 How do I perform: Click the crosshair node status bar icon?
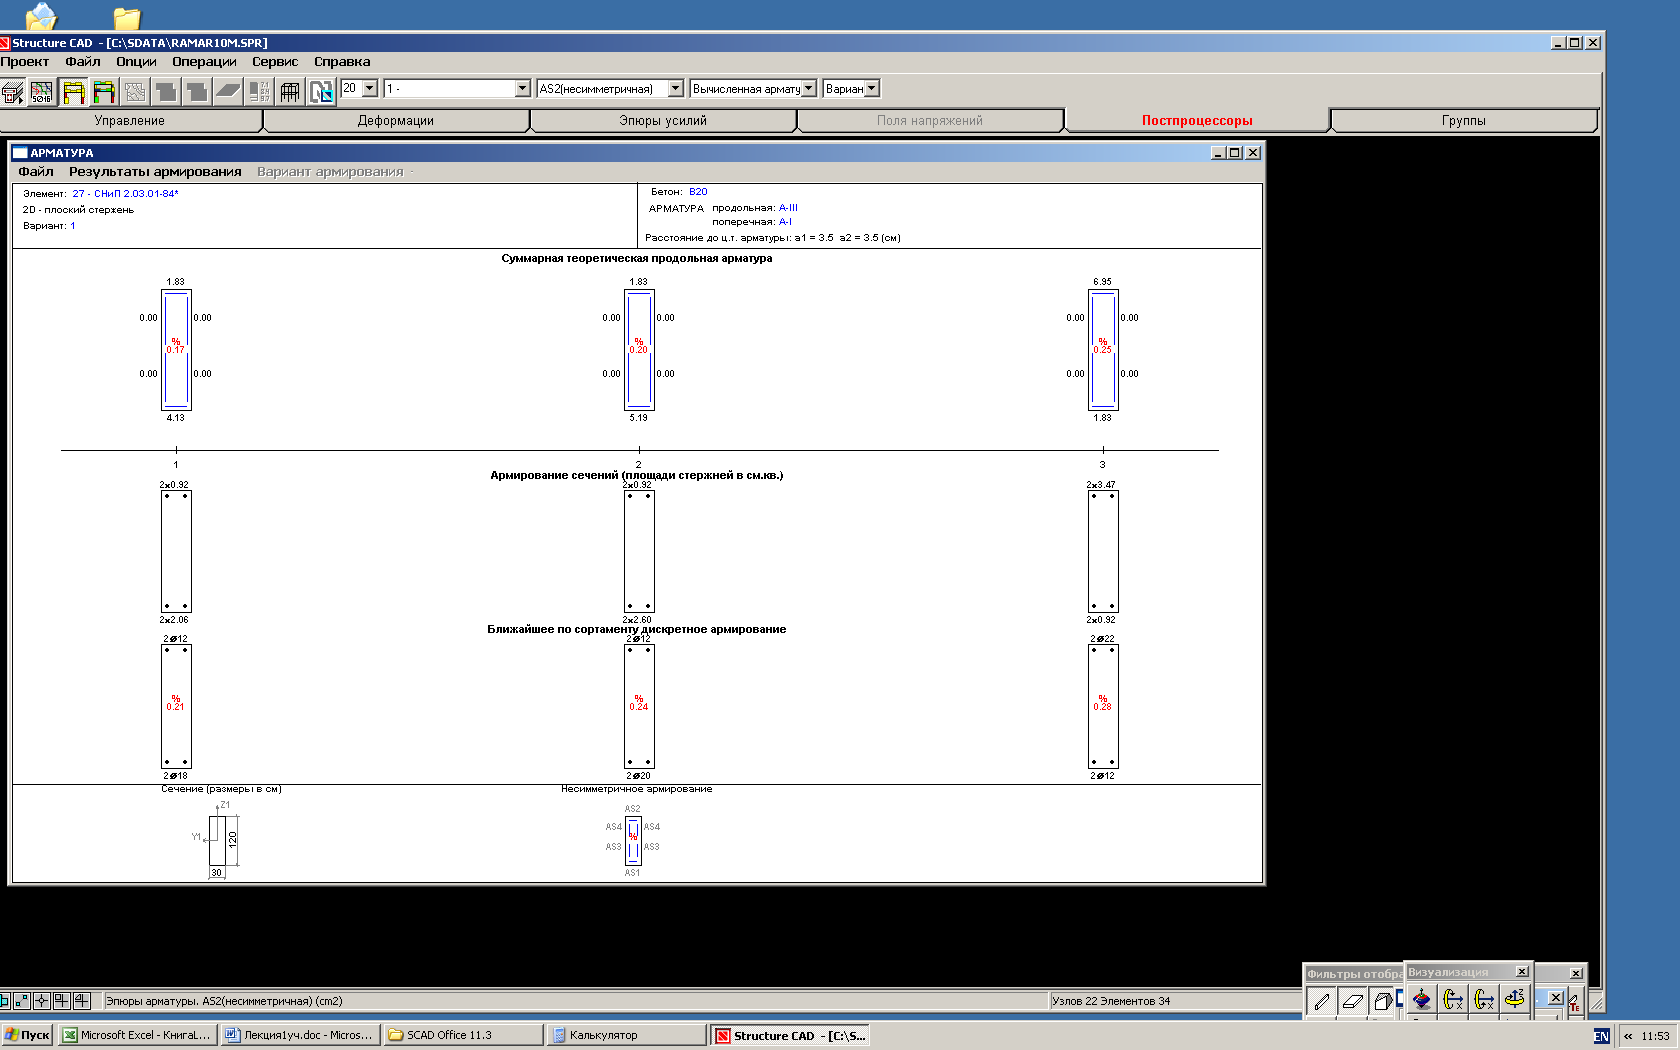[x=42, y=1000]
